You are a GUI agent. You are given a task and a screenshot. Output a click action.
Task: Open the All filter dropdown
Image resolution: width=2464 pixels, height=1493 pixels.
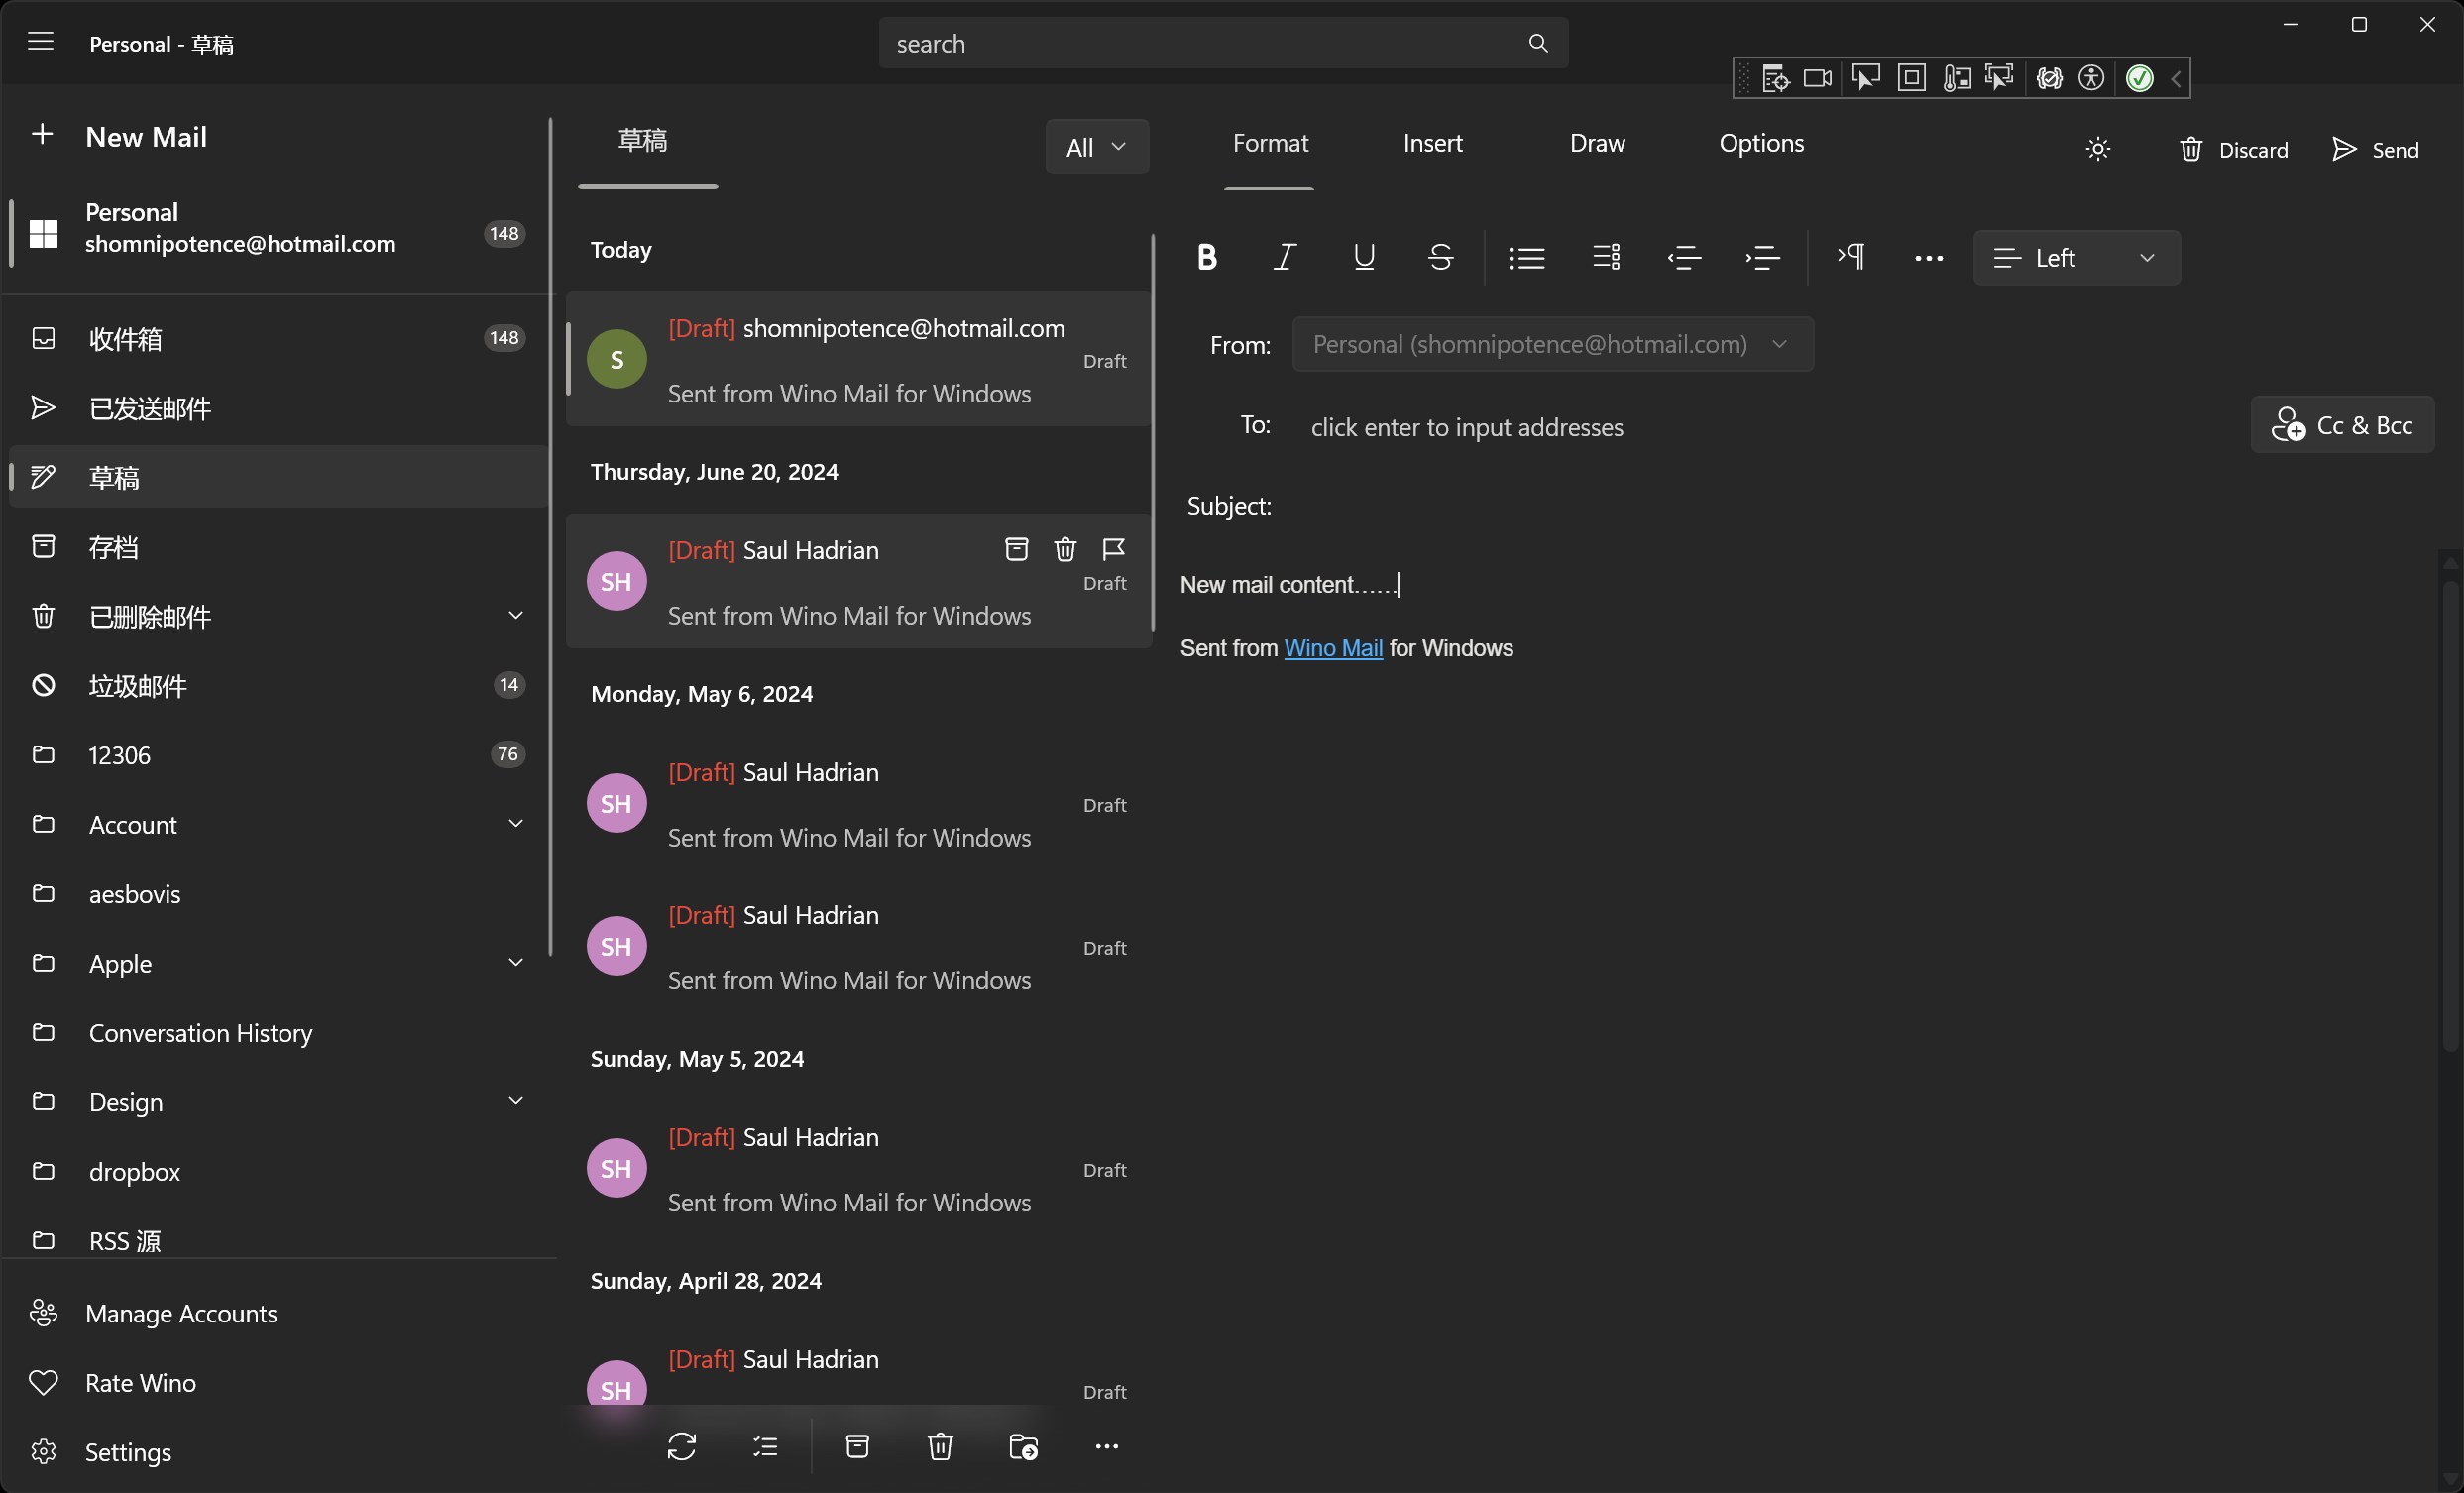click(x=1096, y=147)
